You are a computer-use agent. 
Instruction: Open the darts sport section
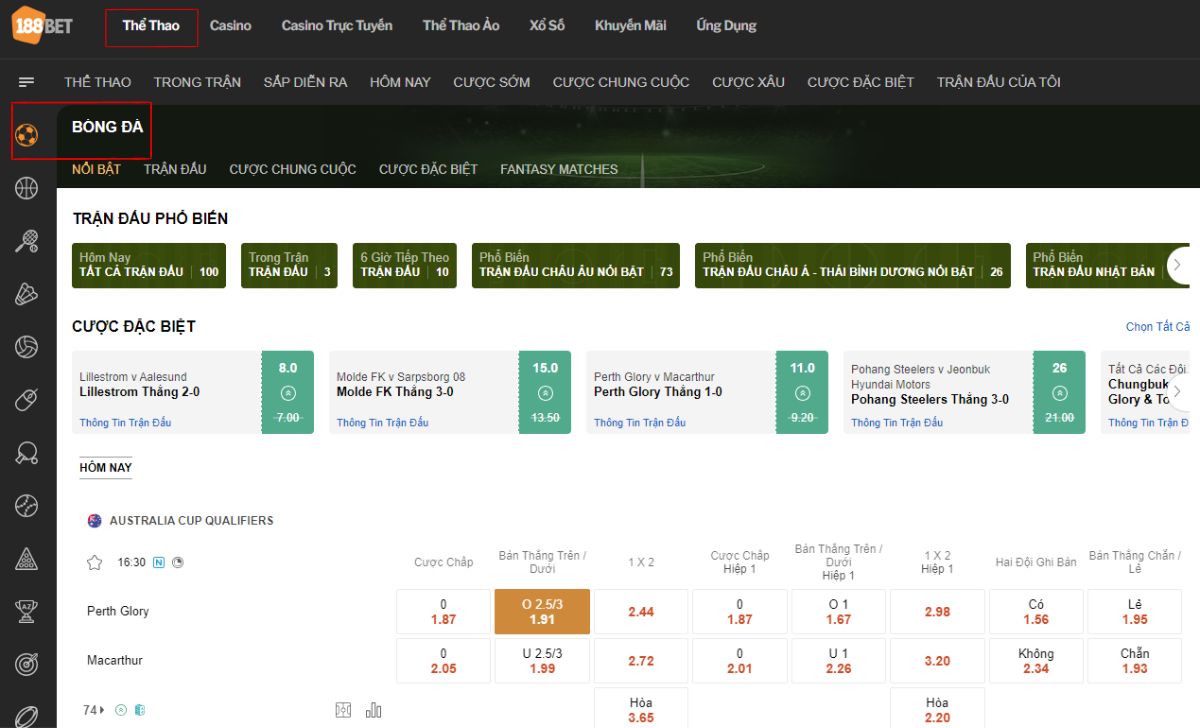click(25, 665)
